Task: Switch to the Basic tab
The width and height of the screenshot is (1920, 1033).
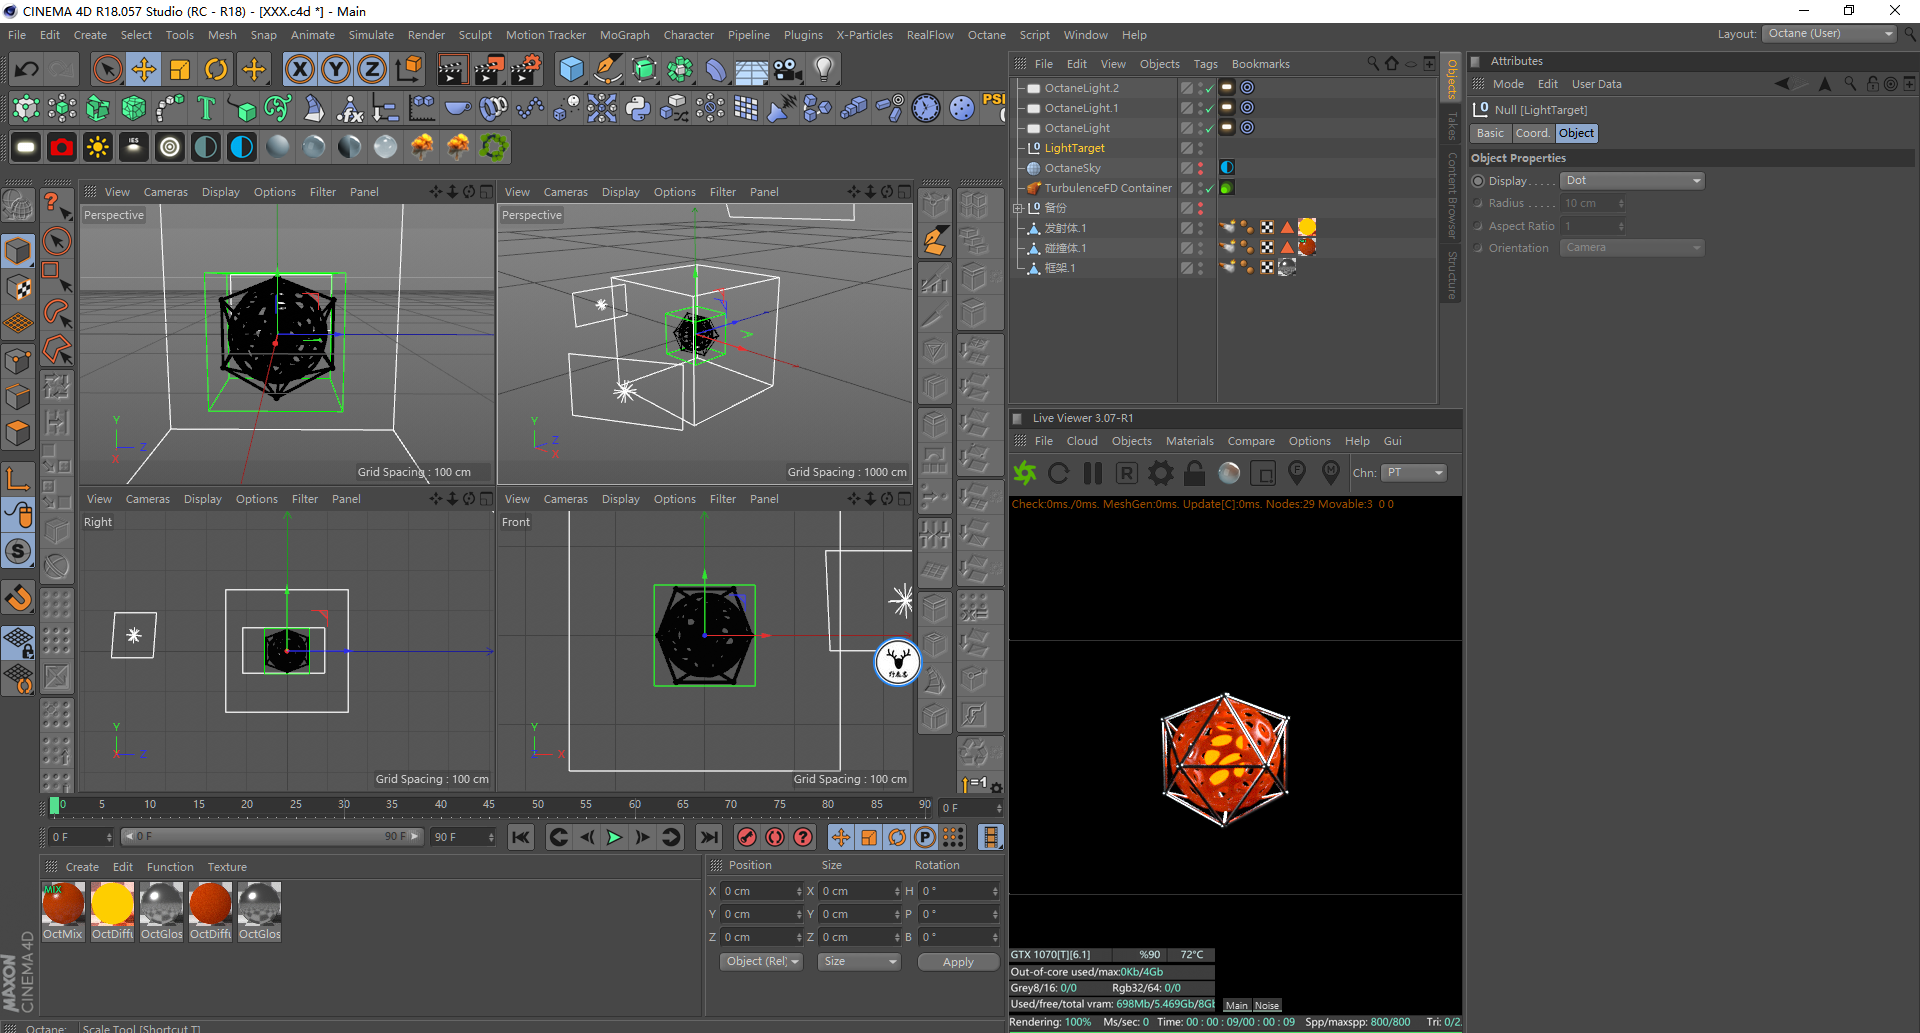Action: pyautogui.click(x=1490, y=133)
